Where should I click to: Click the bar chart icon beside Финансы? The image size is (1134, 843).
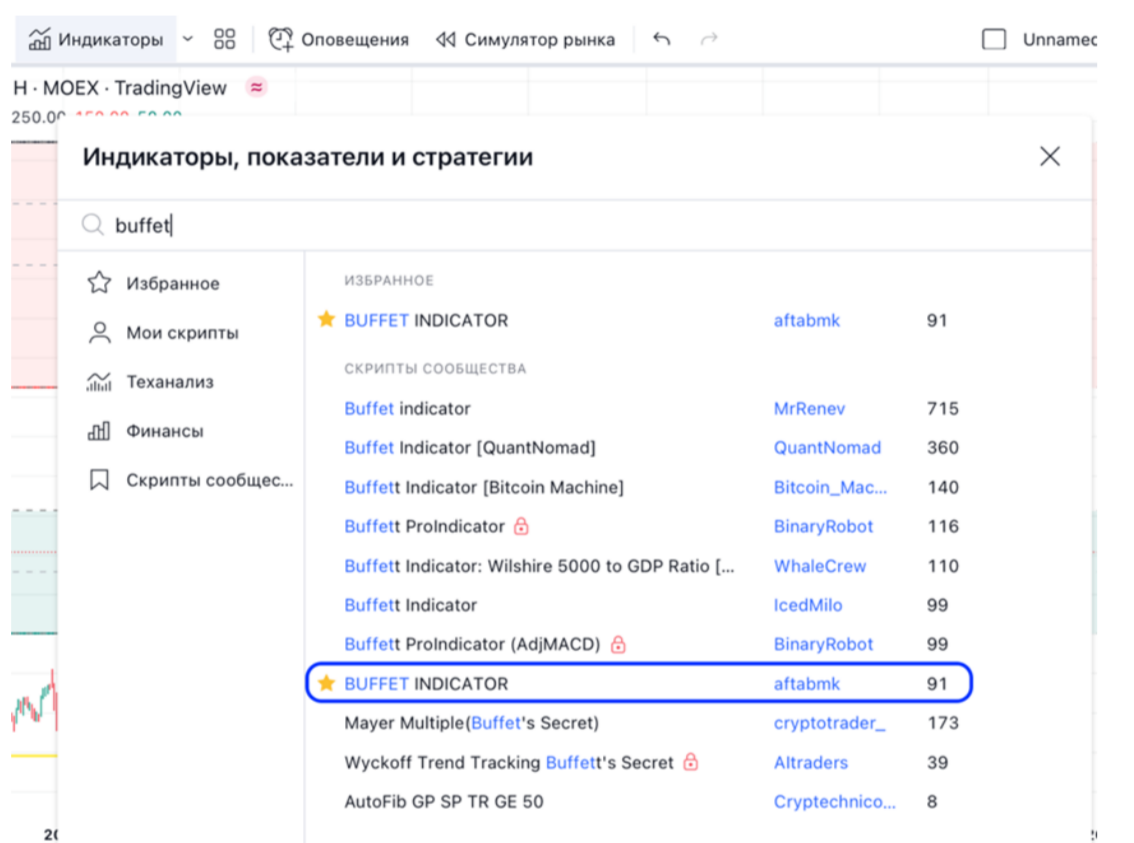(x=99, y=431)
